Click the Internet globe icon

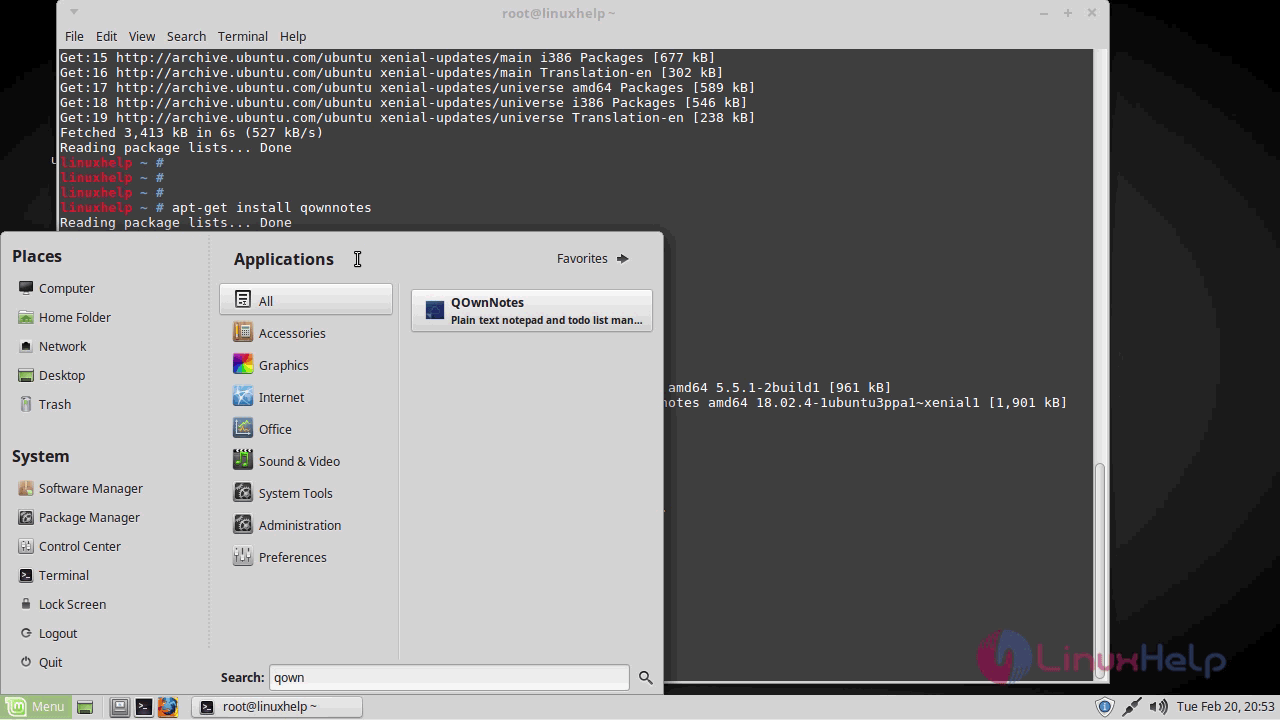[242, 396]
